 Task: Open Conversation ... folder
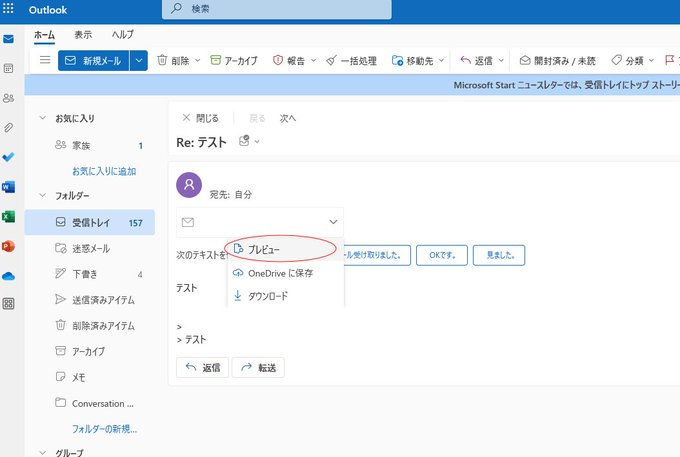(x=90, y=403)
